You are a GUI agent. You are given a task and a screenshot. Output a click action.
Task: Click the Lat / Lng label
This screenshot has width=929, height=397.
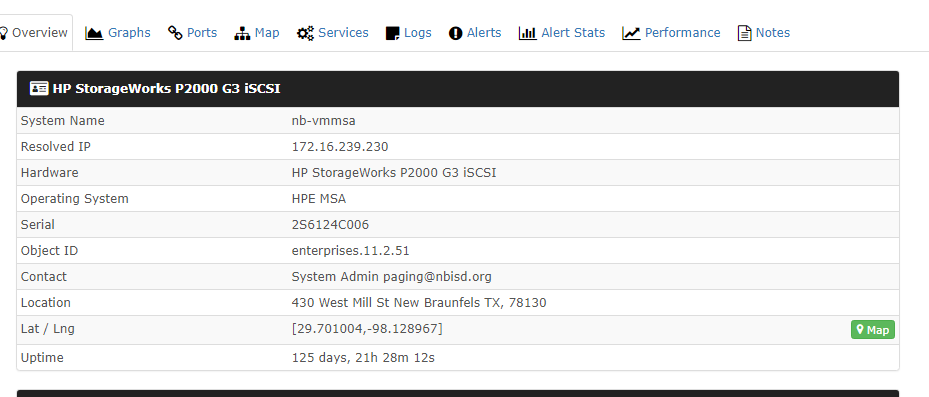pos(47,329)
